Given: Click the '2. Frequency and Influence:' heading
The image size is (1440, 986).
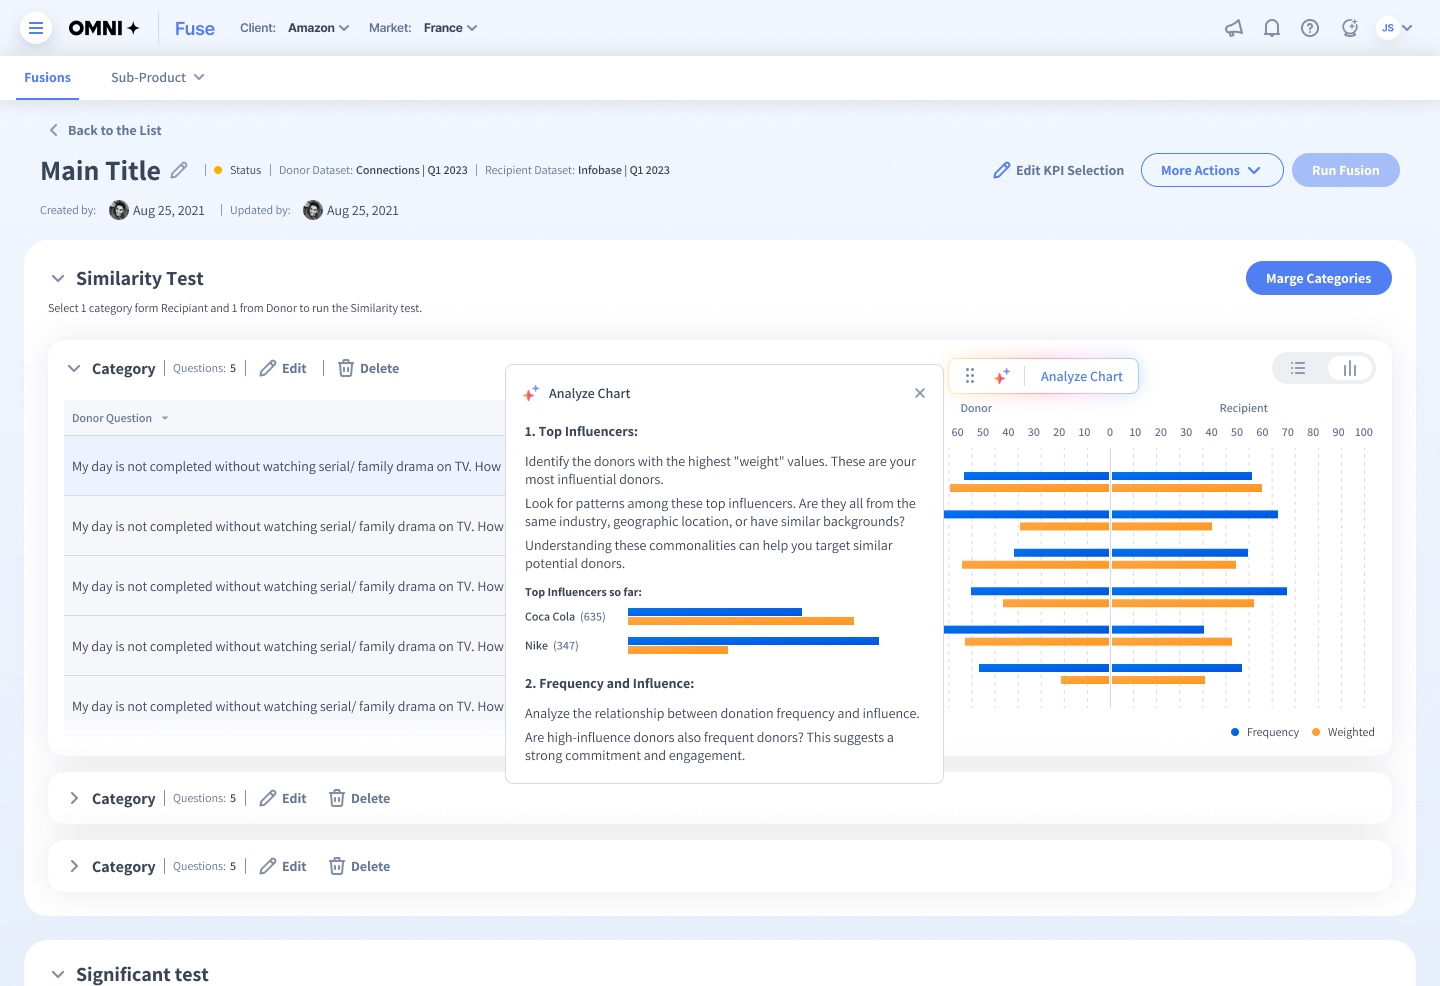Looking at the screenshot, I should [x=609, y=683].
